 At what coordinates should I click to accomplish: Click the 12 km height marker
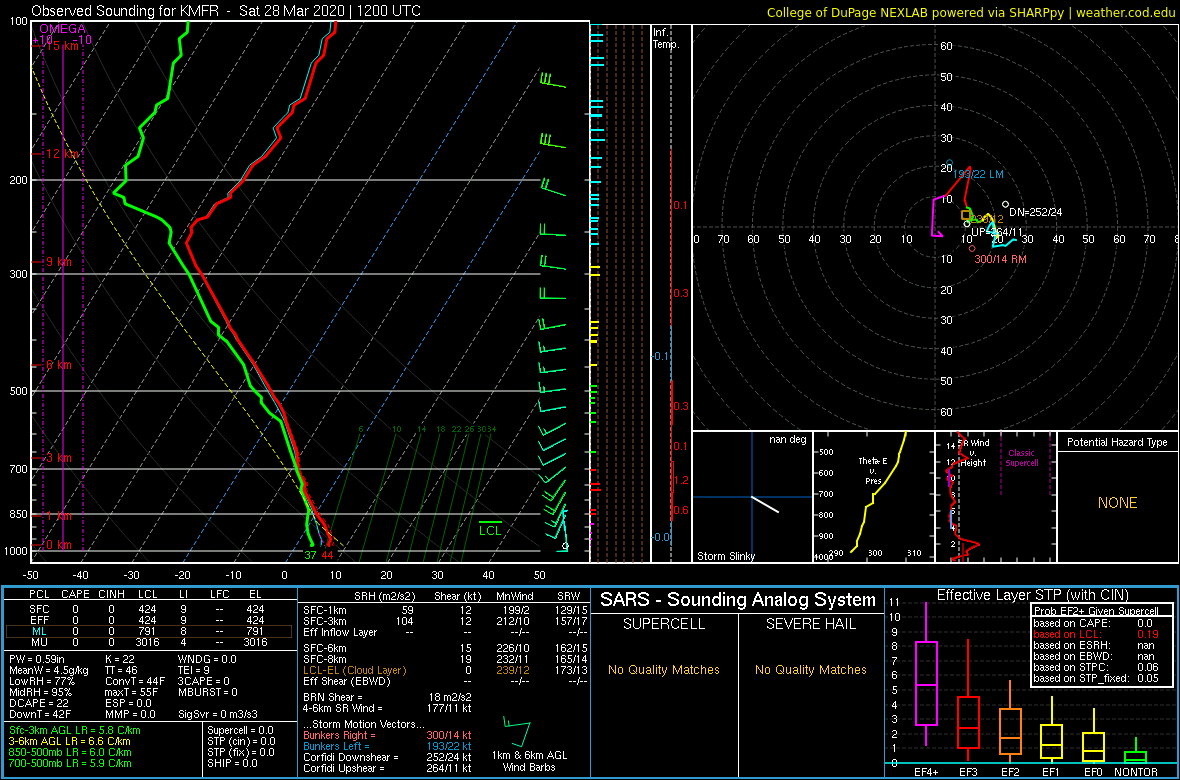pos(60,154)
